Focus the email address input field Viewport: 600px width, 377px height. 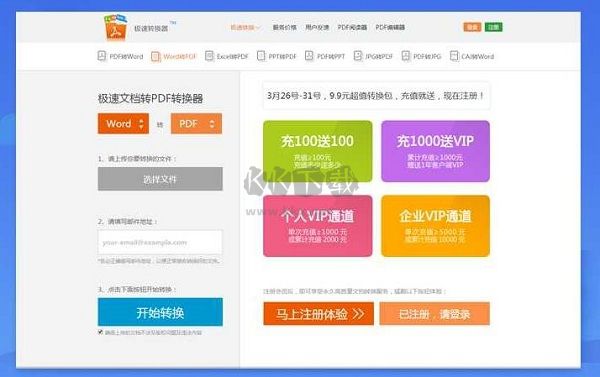point(160,242)
